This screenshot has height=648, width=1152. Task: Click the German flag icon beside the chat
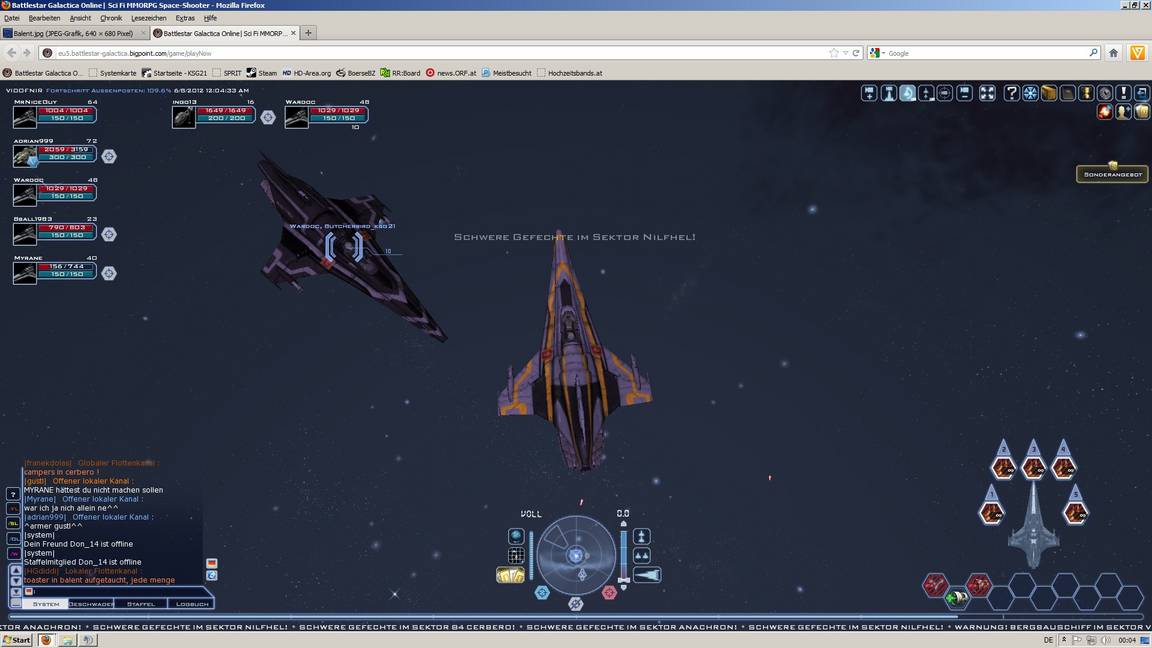click(x=212, y=563)
